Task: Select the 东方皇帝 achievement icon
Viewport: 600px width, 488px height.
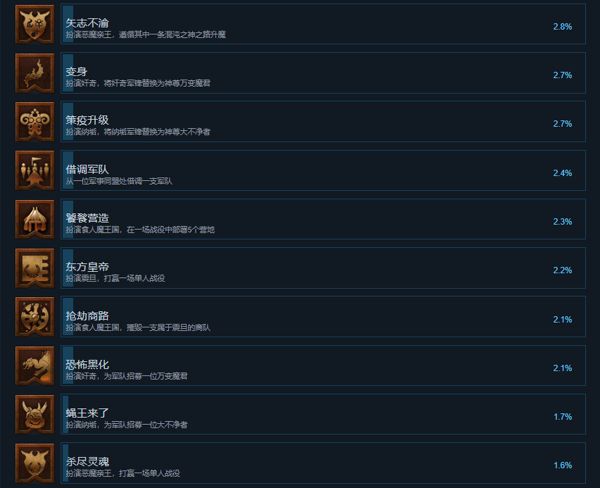Action: [34, 268]
